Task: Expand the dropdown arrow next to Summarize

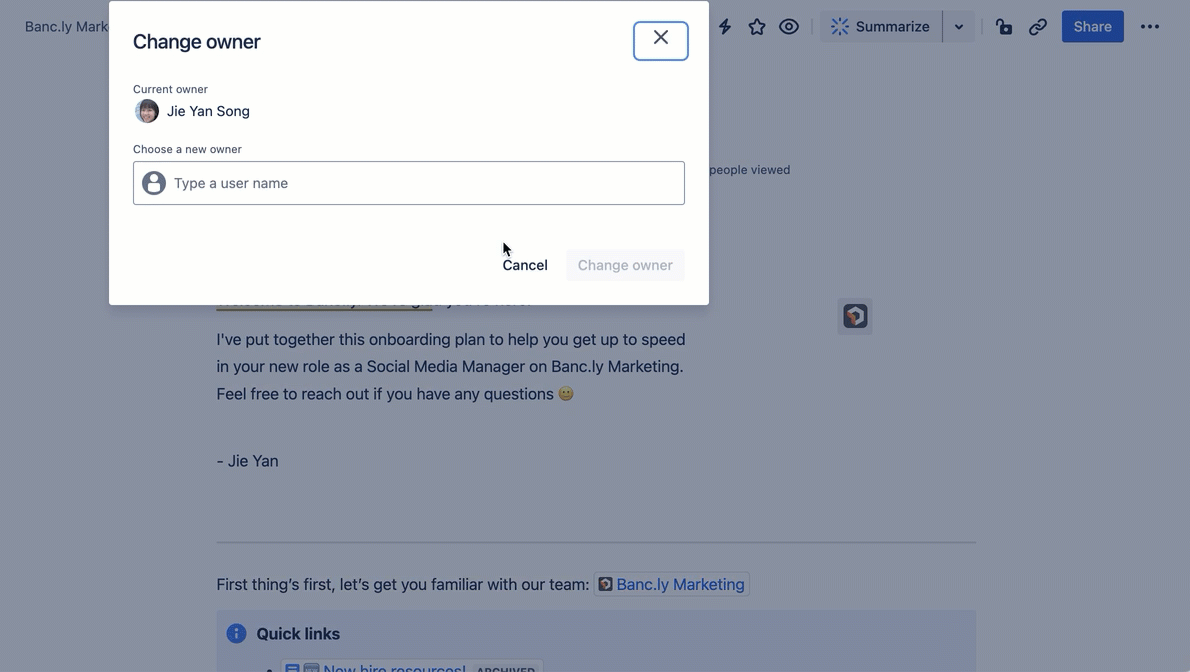Action: [x=959, y=27]
